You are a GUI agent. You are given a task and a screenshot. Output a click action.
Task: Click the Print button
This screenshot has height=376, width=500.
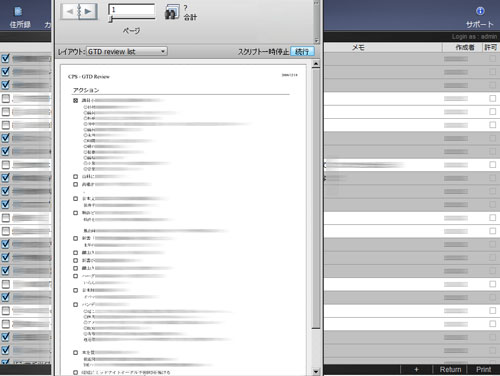[x=483, y=369]
